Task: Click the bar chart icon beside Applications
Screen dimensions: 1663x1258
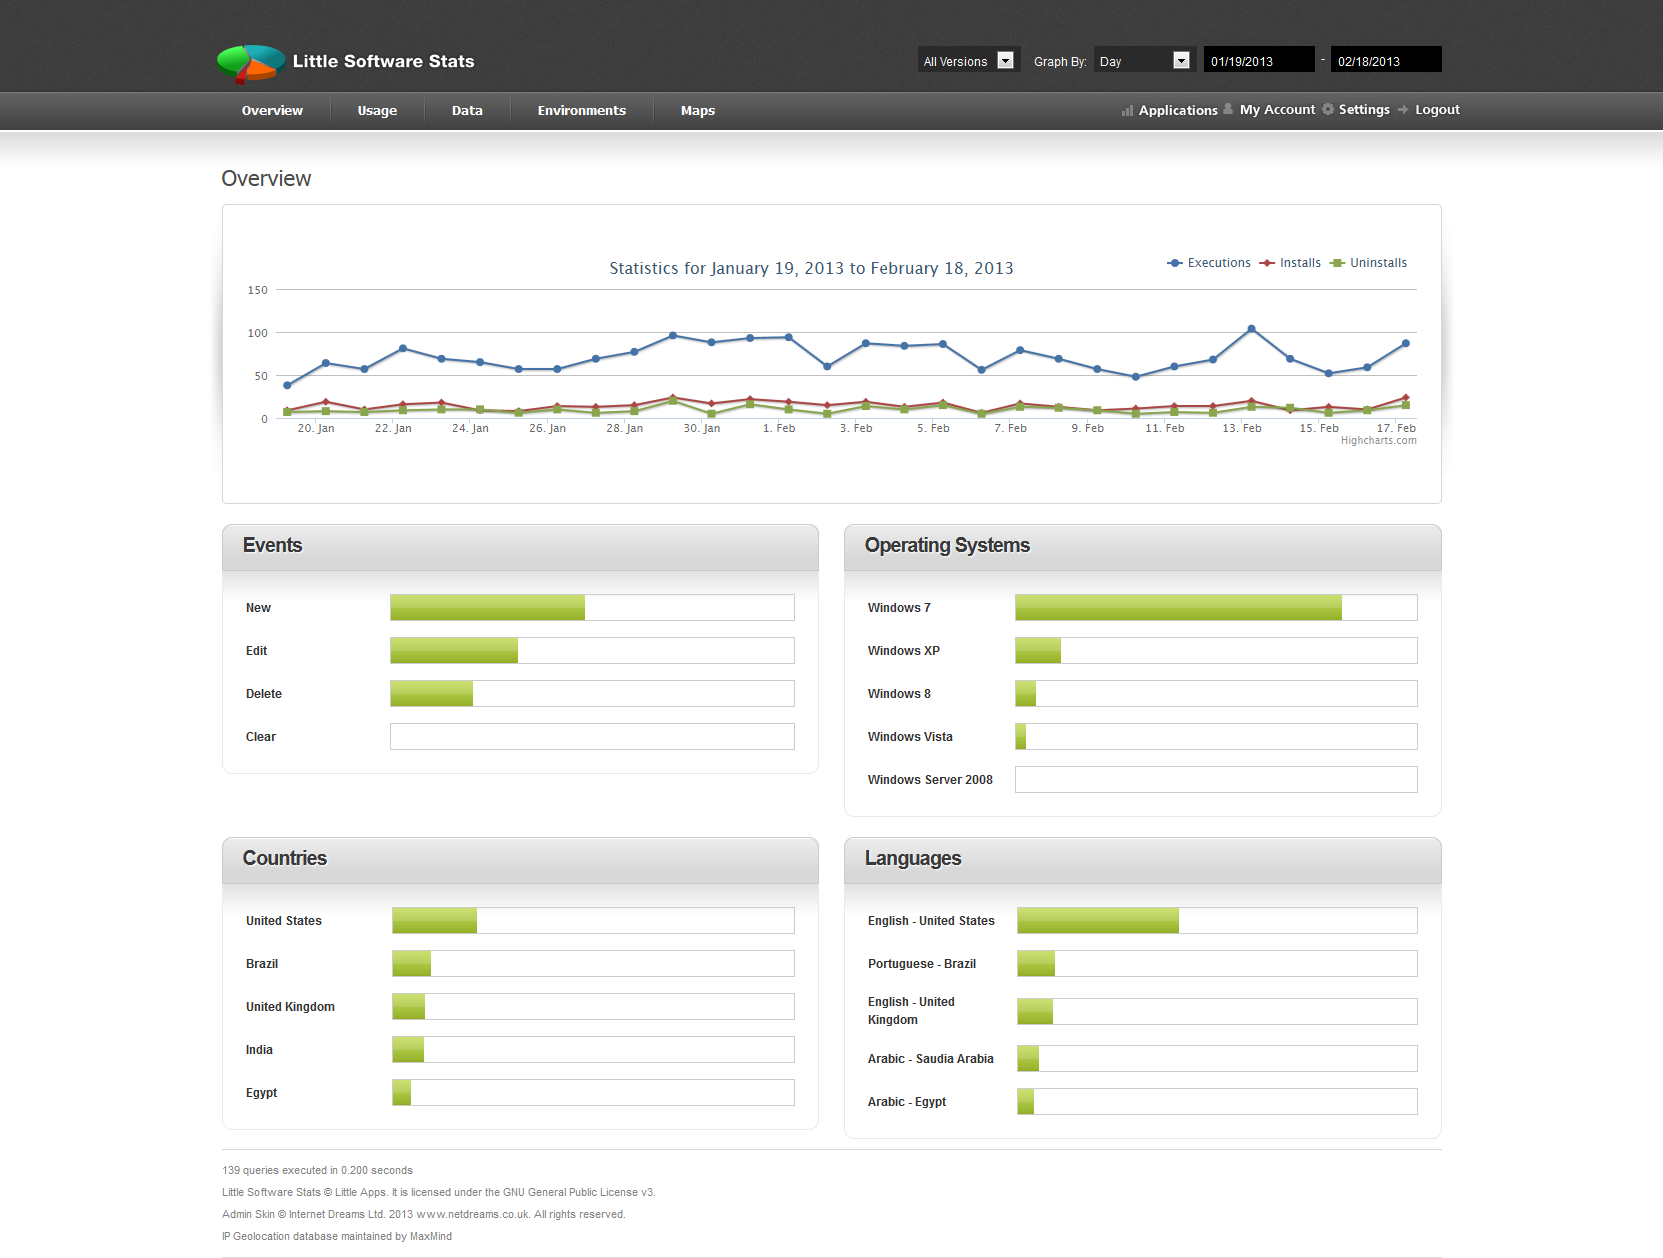Action: click(x=1127, y=110)
